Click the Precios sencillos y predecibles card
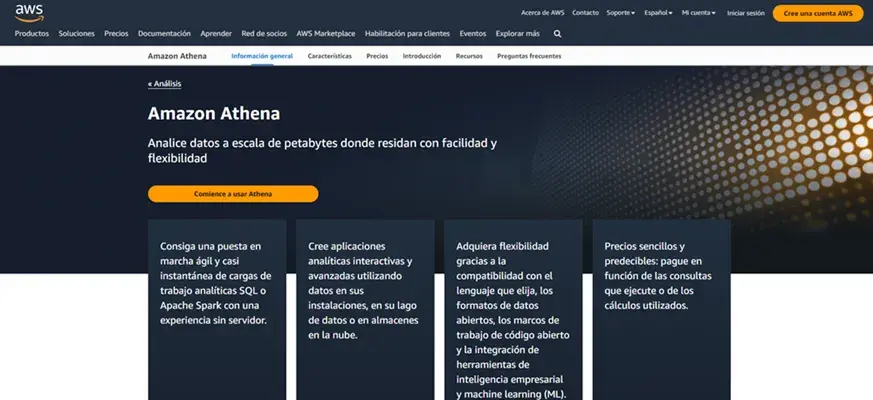This screenshot has width=873, height=400. (661, 300)
